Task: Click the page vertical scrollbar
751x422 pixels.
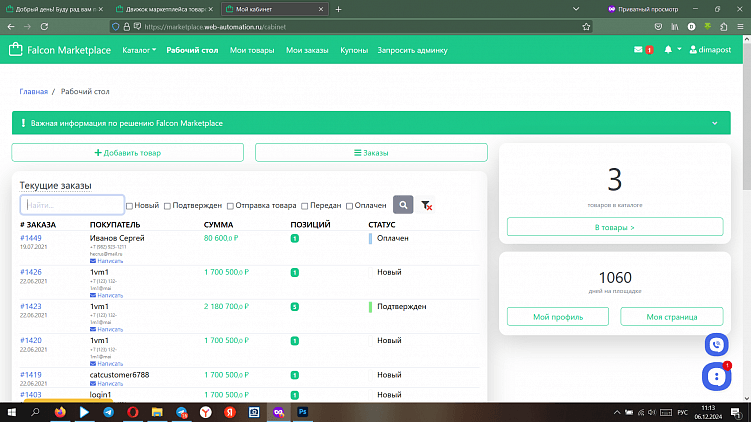Action: (747, 115)
